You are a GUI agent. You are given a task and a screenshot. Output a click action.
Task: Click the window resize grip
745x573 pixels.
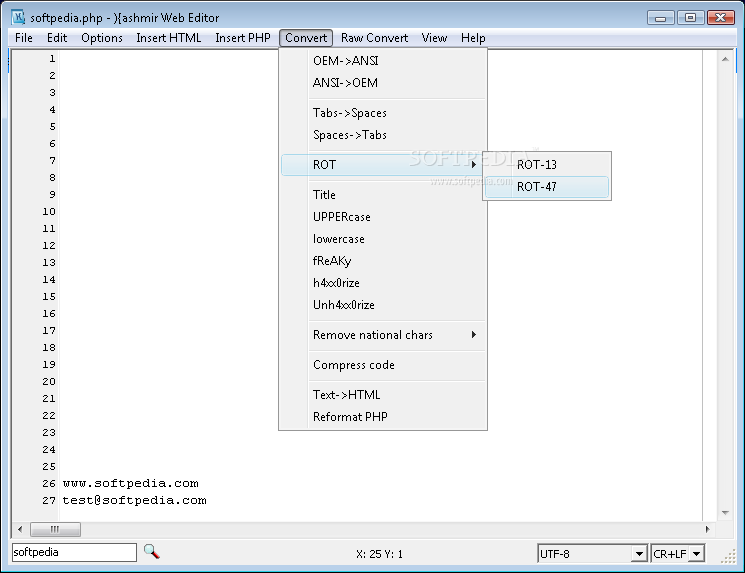pos(728,556)
